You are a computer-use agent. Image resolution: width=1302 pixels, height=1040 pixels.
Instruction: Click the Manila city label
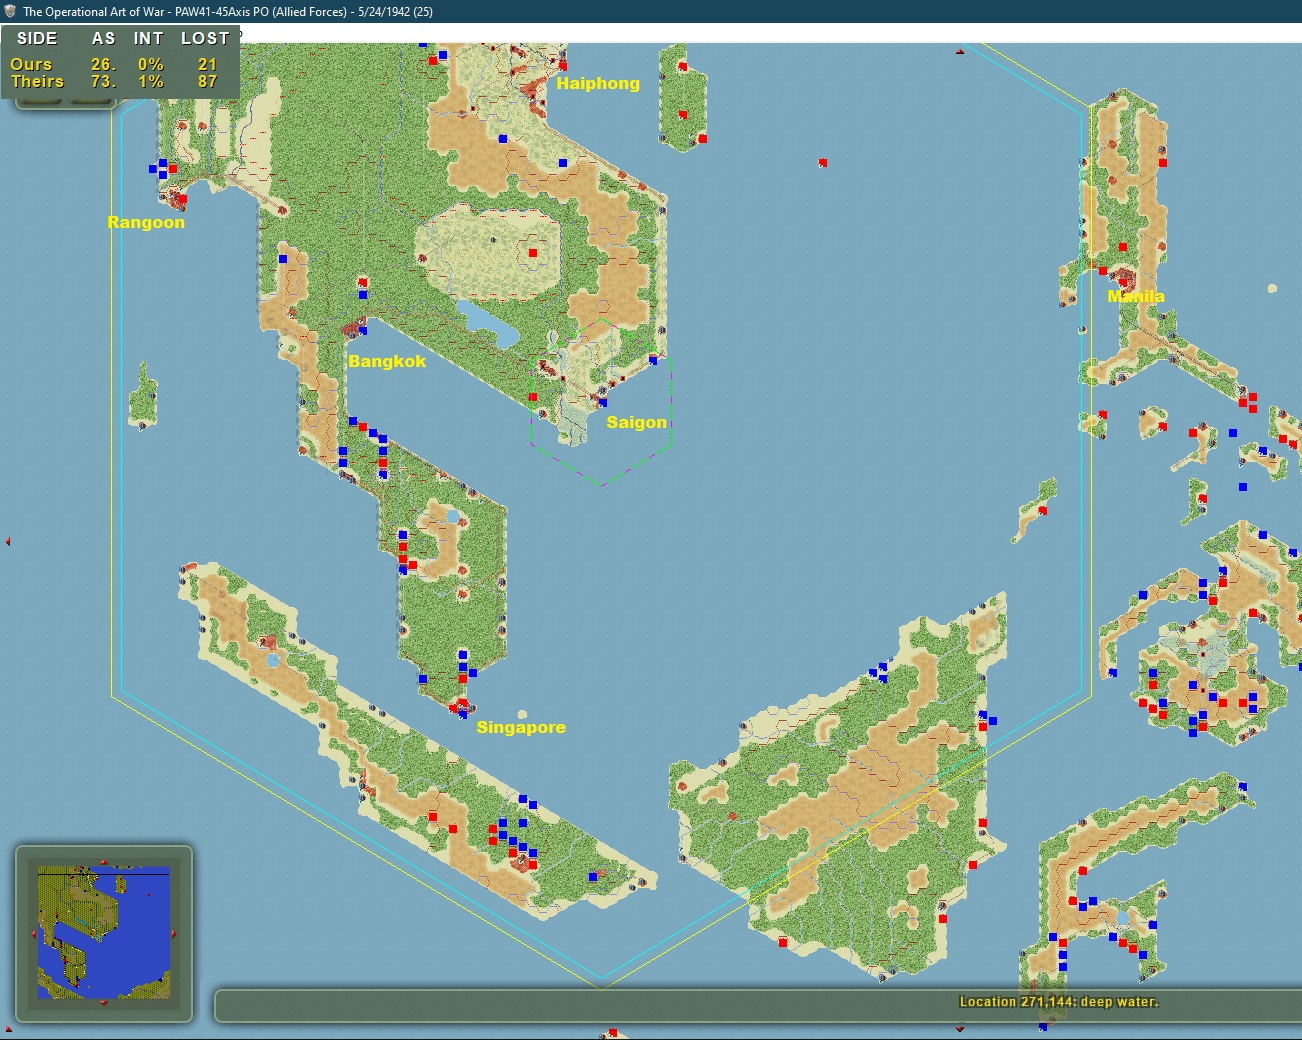click(1136, 296)
